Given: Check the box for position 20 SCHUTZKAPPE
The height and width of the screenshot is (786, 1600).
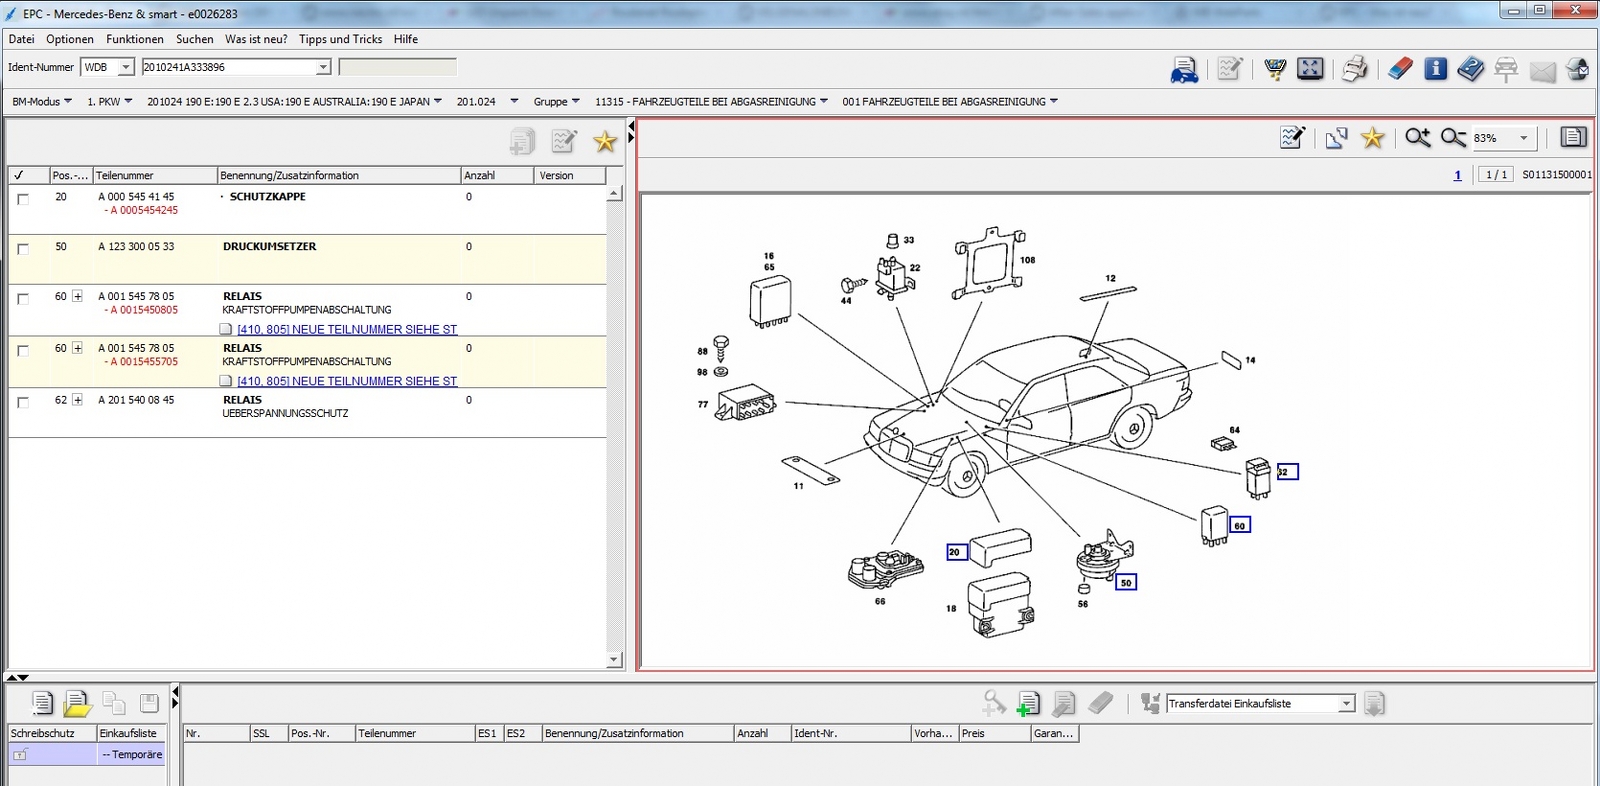Looking at the screenshot, I should click(x=23, y=199).
